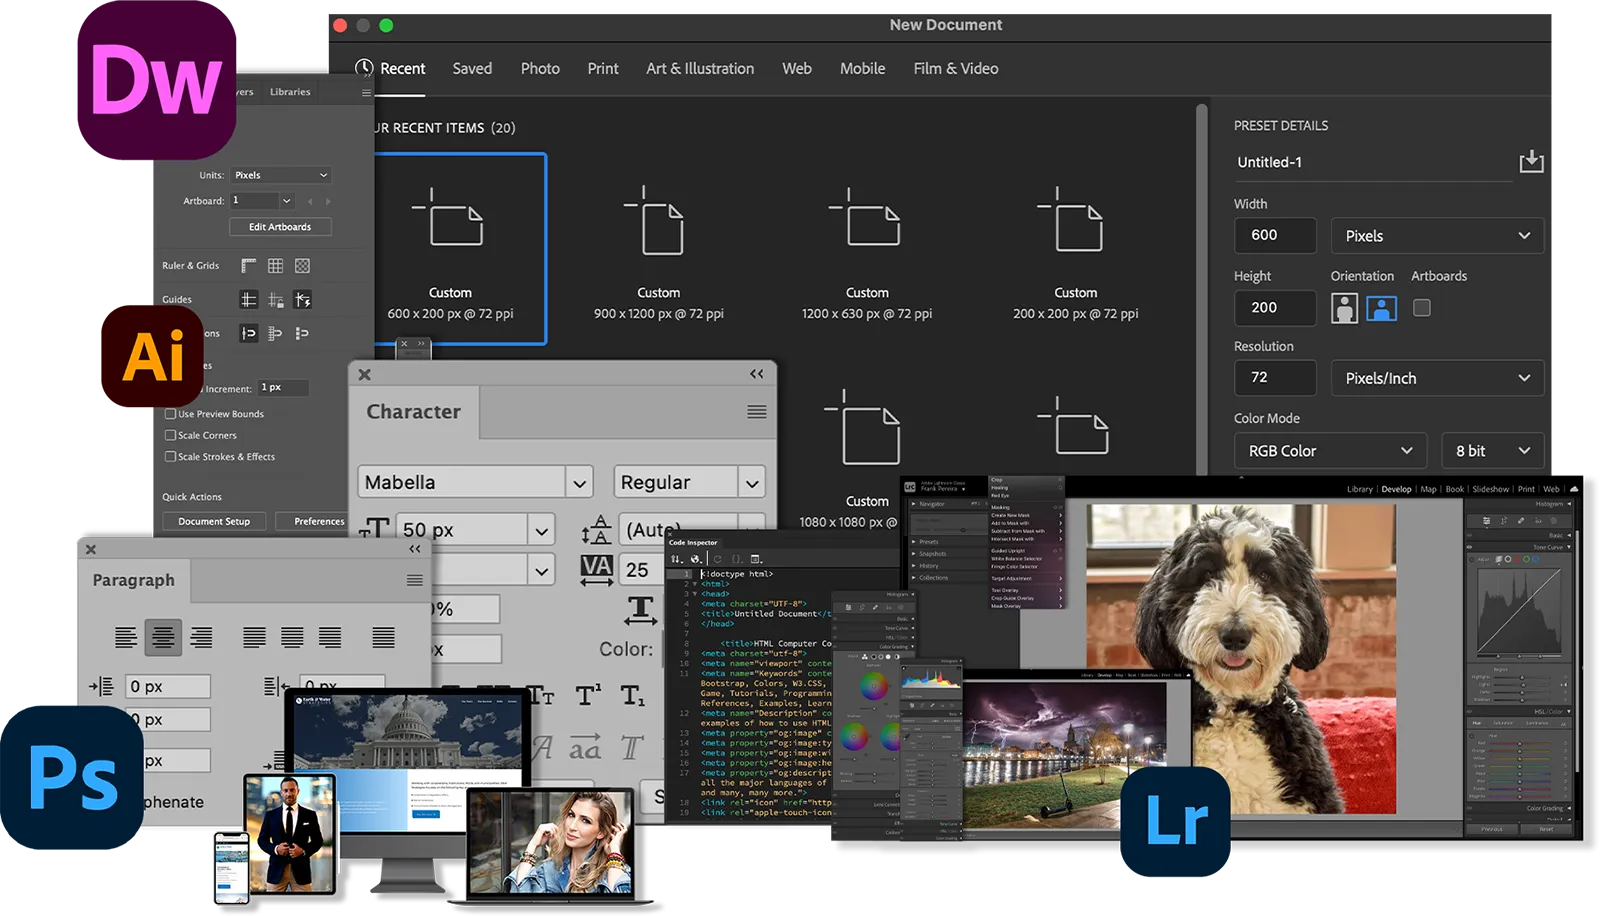The width and height of the screenshot is (1600, 916).
Task: Open the Width unit Pixels dropdown
Action: pos(1437,236)
